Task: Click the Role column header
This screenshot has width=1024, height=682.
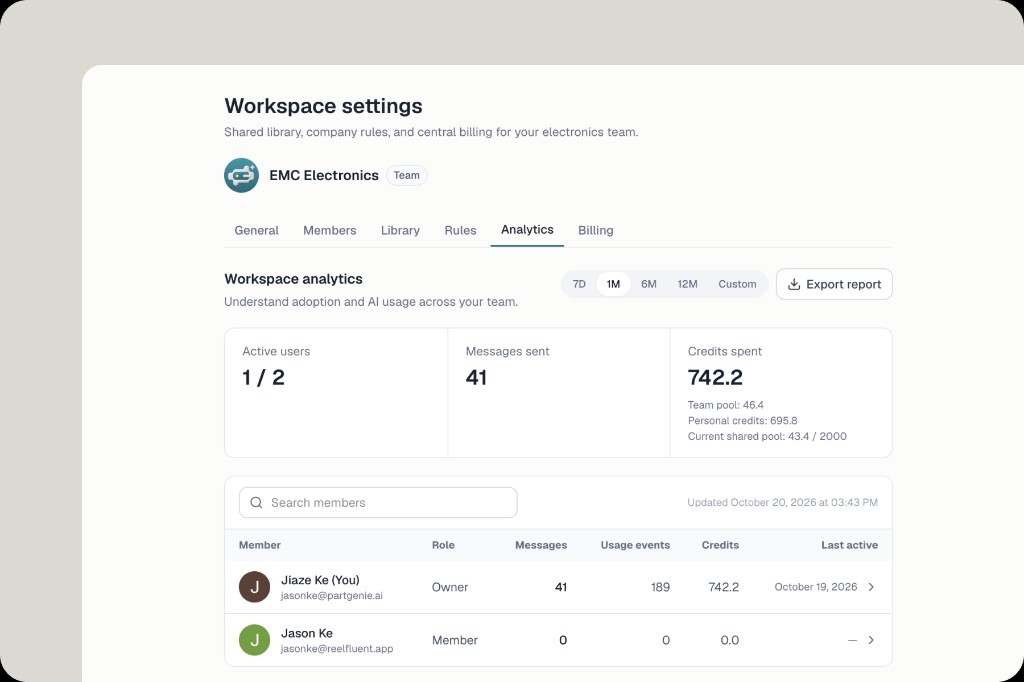Action: [x=443, y=545]
